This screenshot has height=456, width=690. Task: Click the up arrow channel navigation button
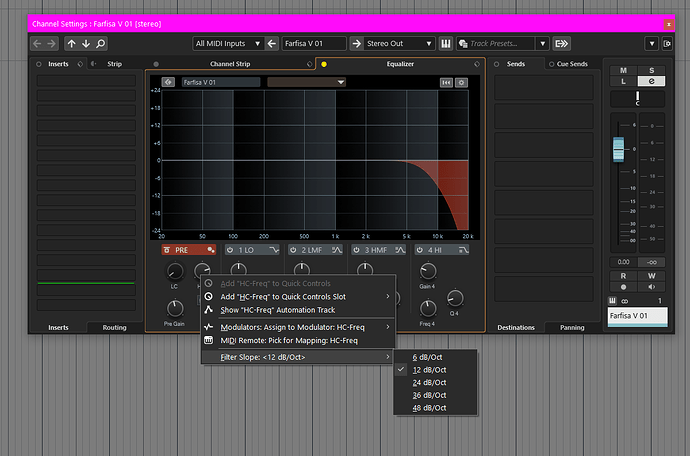pos(72,44)
